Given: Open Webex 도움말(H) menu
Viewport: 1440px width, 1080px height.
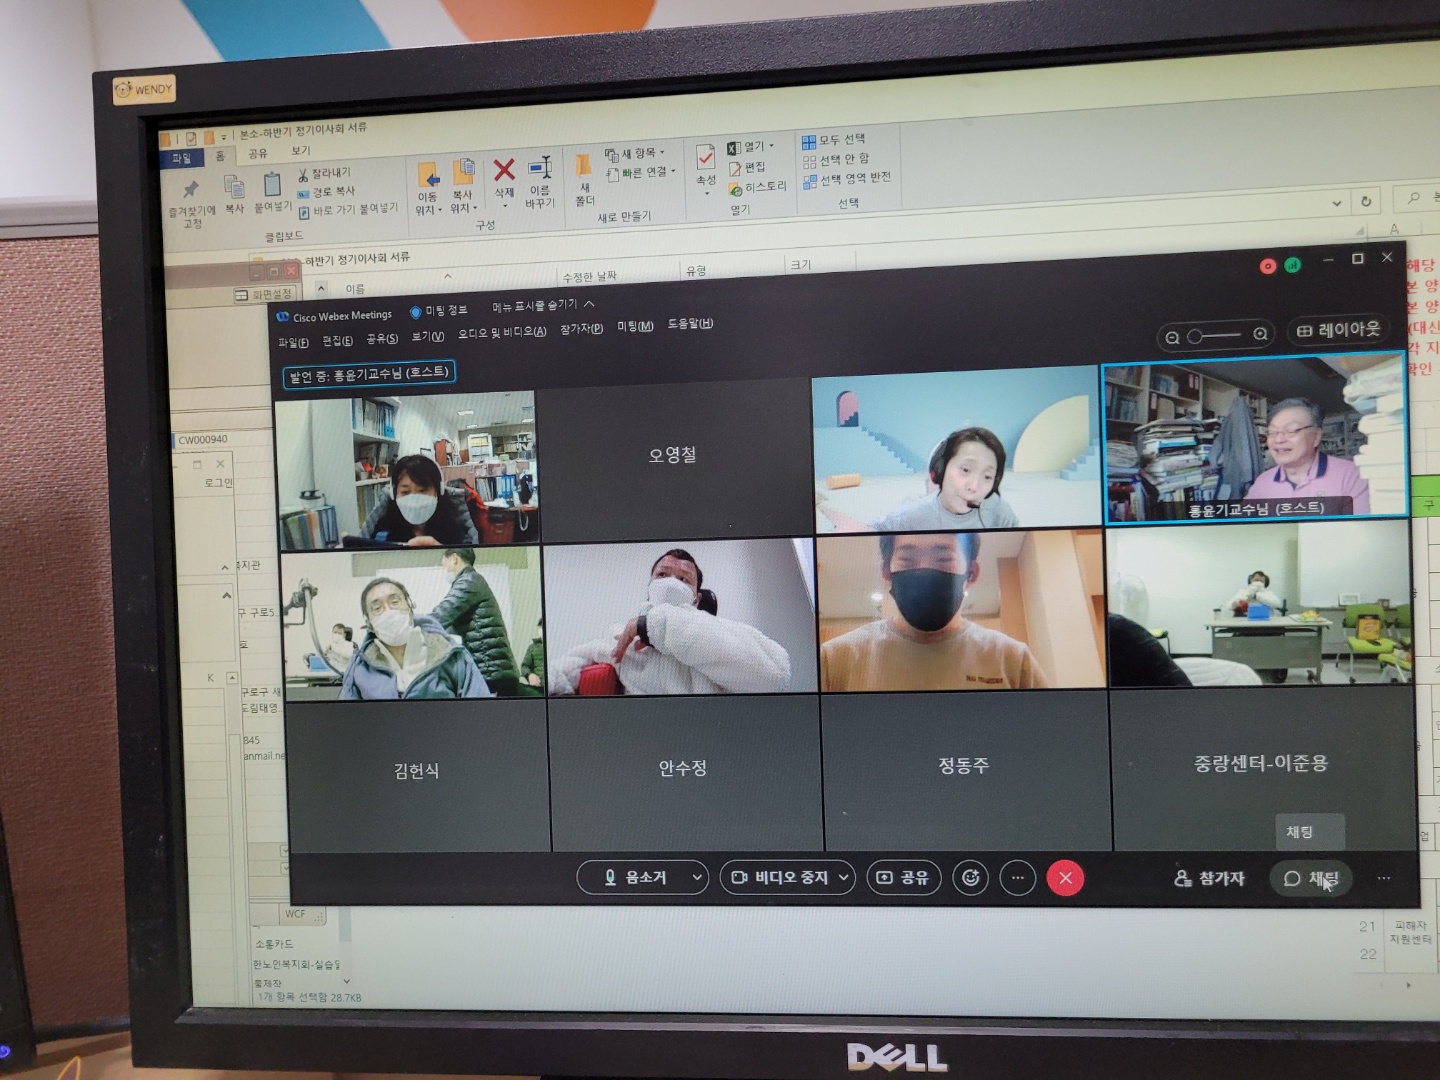Looking at the screenshot, I should click(x=690, y=323).
